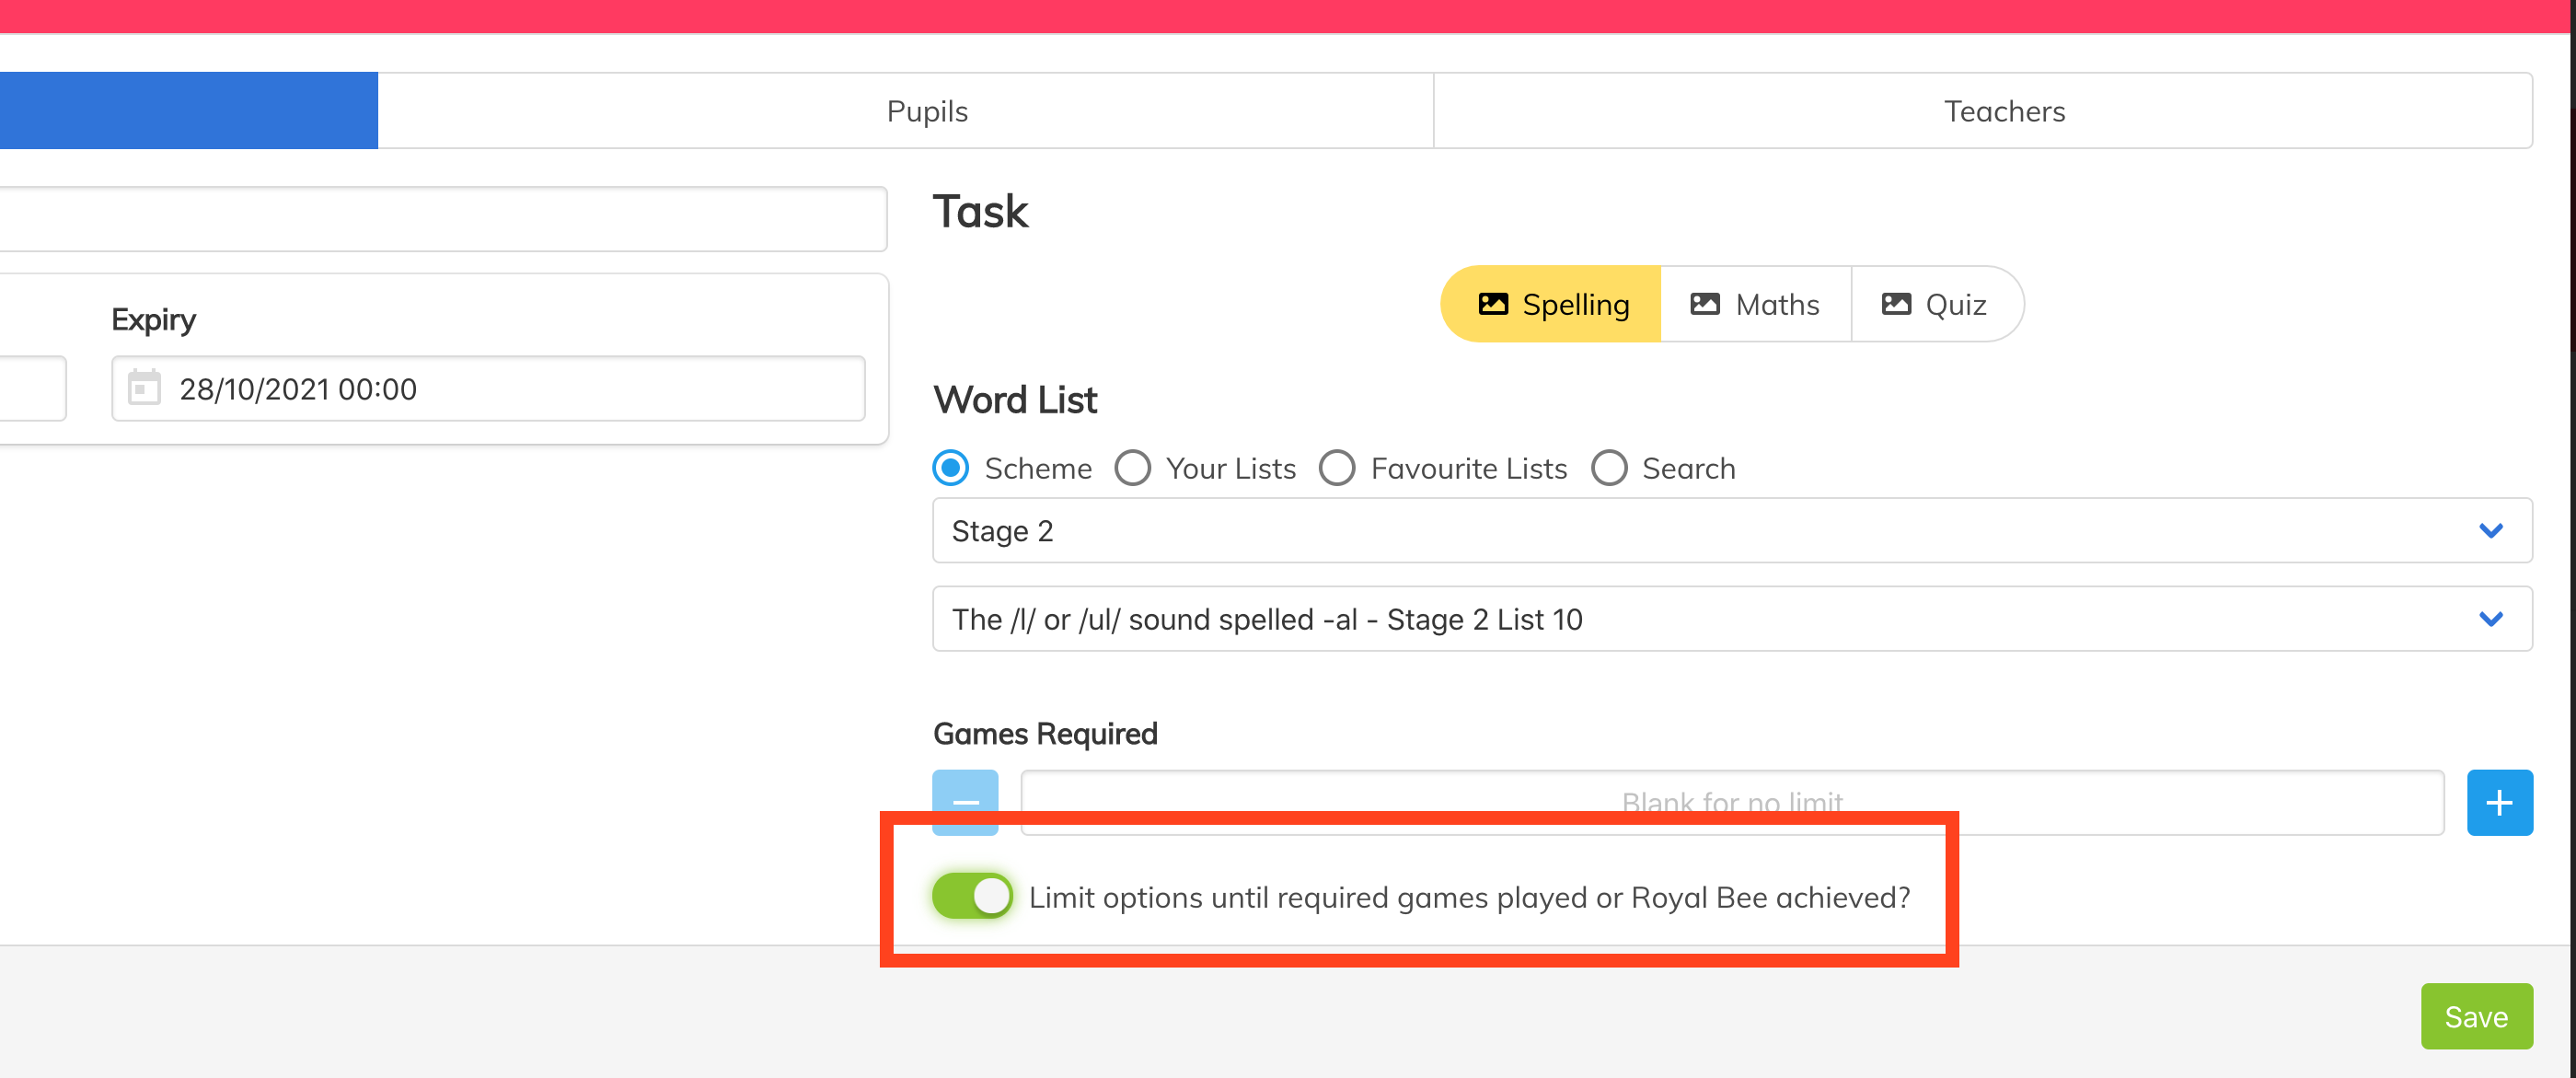2576x1078 pixels.
Task: Select the Scheme radio button
Action: 950,468
